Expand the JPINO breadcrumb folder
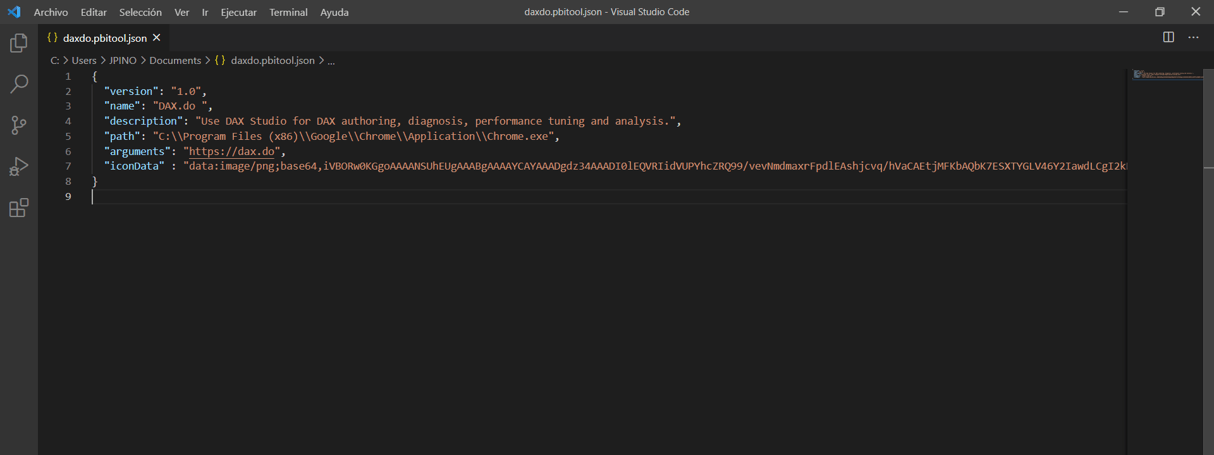Viewport: 1214px width, 455px height. click(123, 61)
